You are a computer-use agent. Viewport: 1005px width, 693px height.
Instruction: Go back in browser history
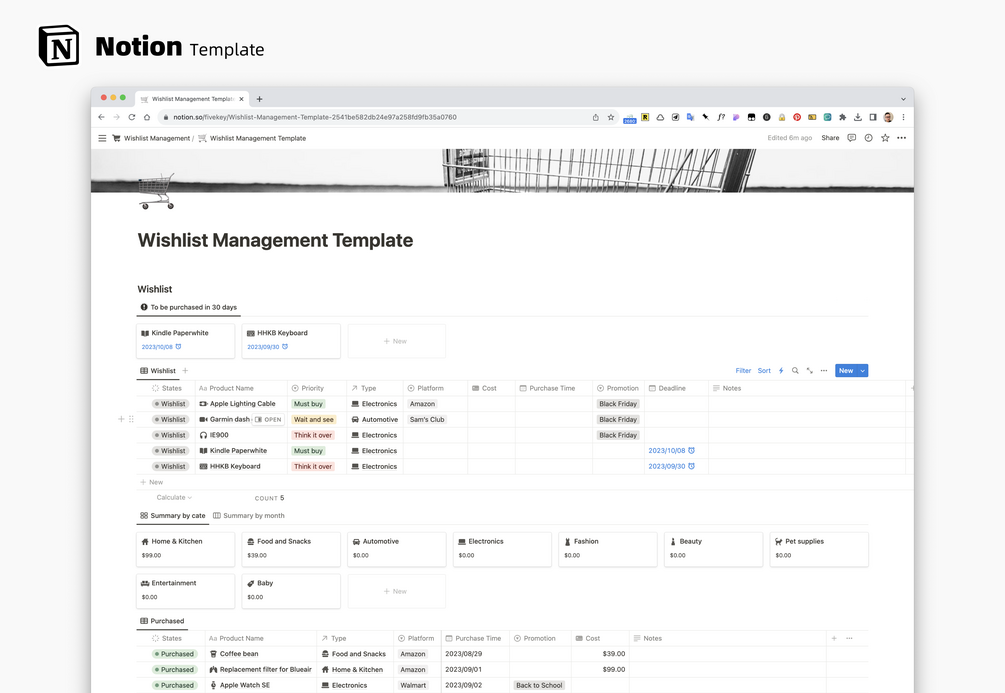pyautogui.click(x=101, y=117)
